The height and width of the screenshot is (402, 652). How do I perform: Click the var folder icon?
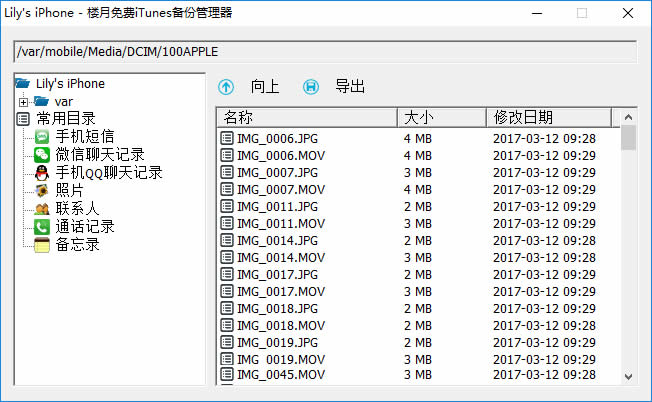42,101
